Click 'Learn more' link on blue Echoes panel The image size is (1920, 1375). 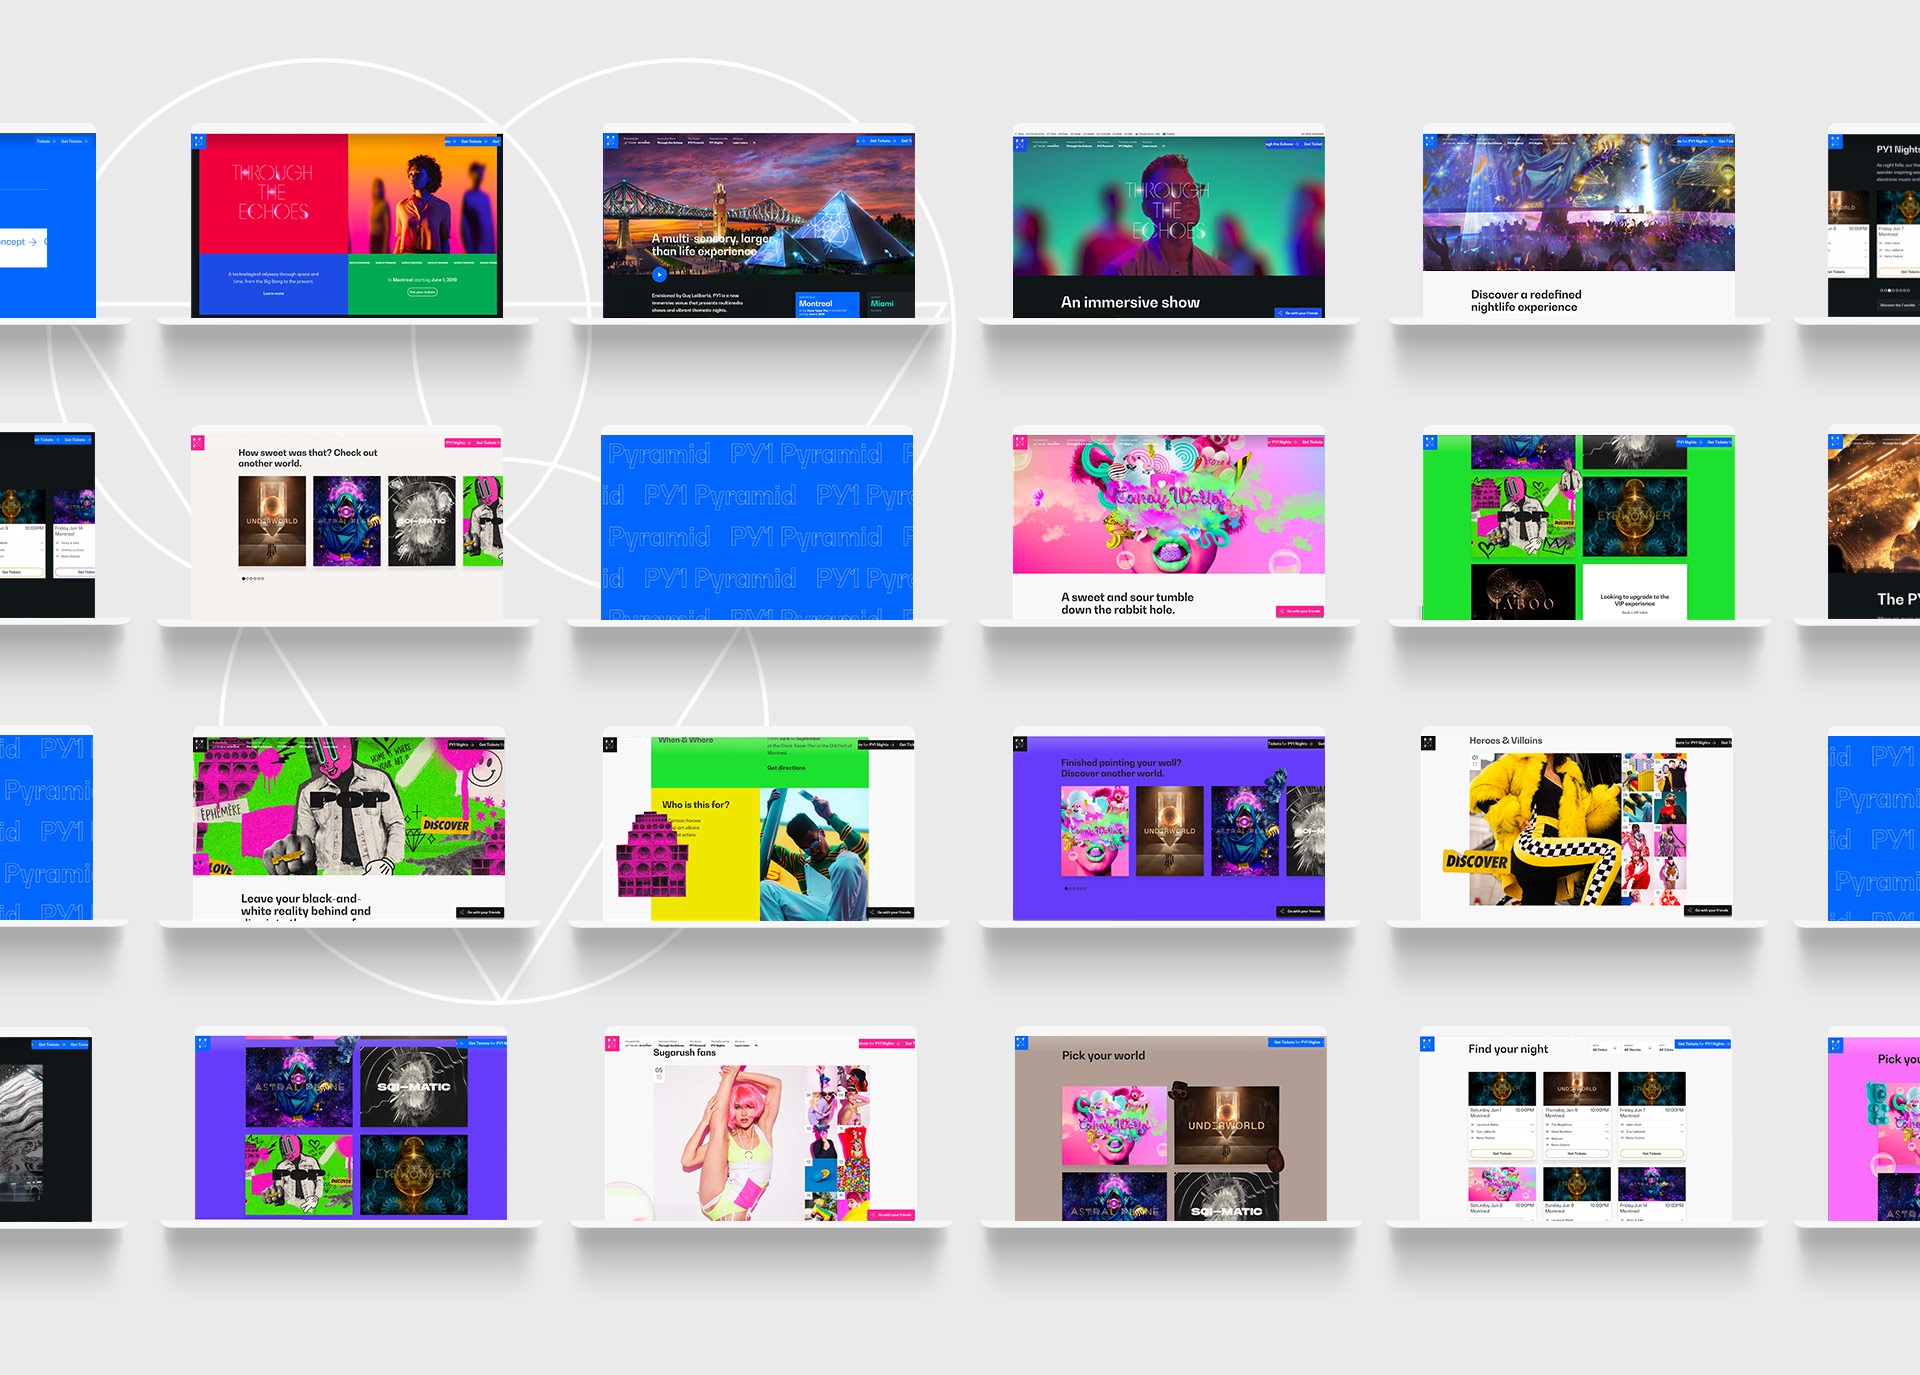pyautogui.click(x=273, y=293)
